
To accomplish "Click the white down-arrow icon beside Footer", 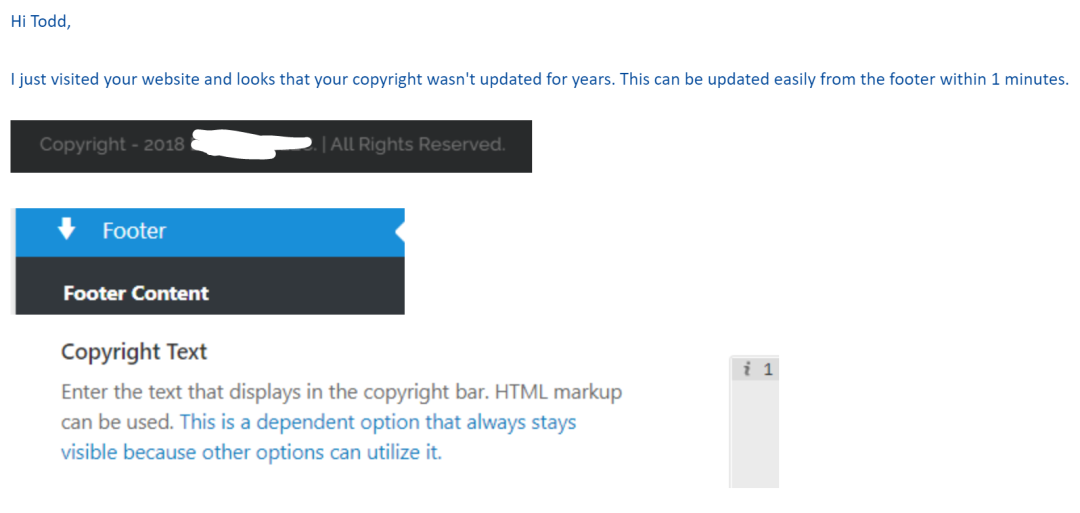I will click(66, 230).
